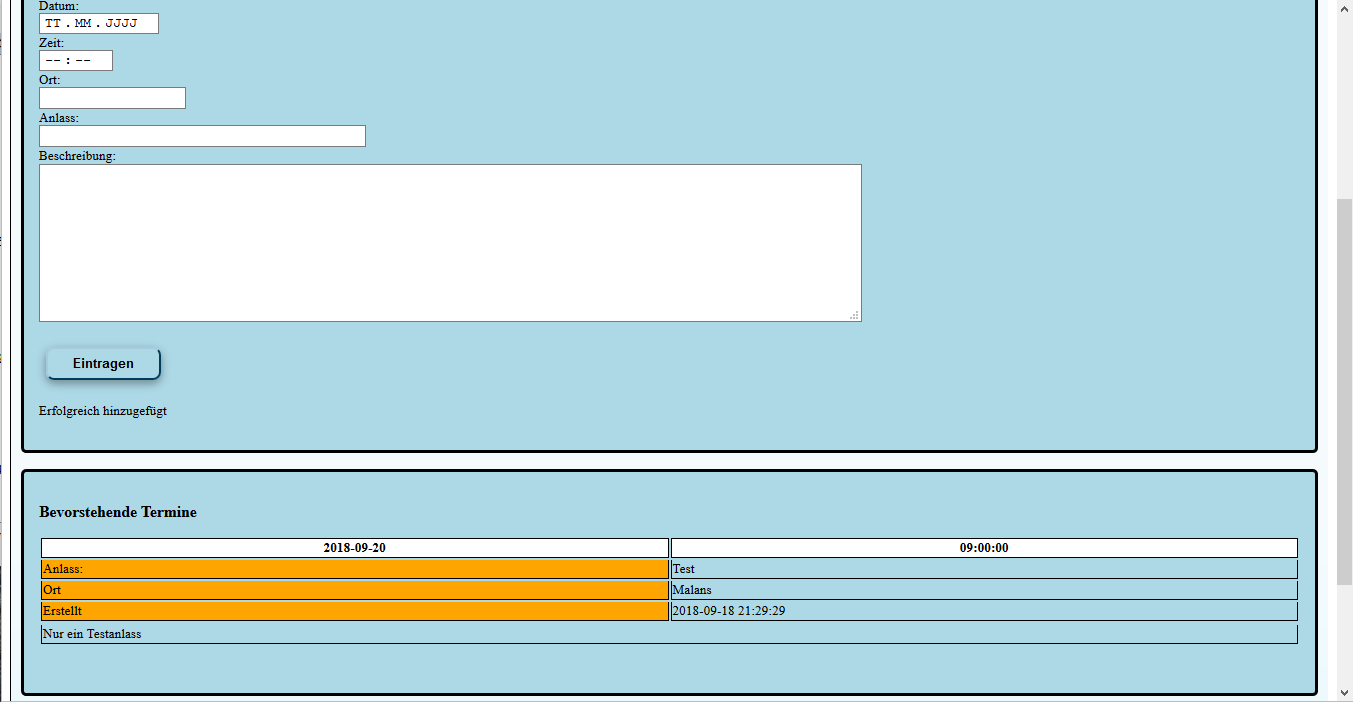1353x702 pixels.
Task: Click the scrollbar up arrow
Action: click(x=1344, y=7)
